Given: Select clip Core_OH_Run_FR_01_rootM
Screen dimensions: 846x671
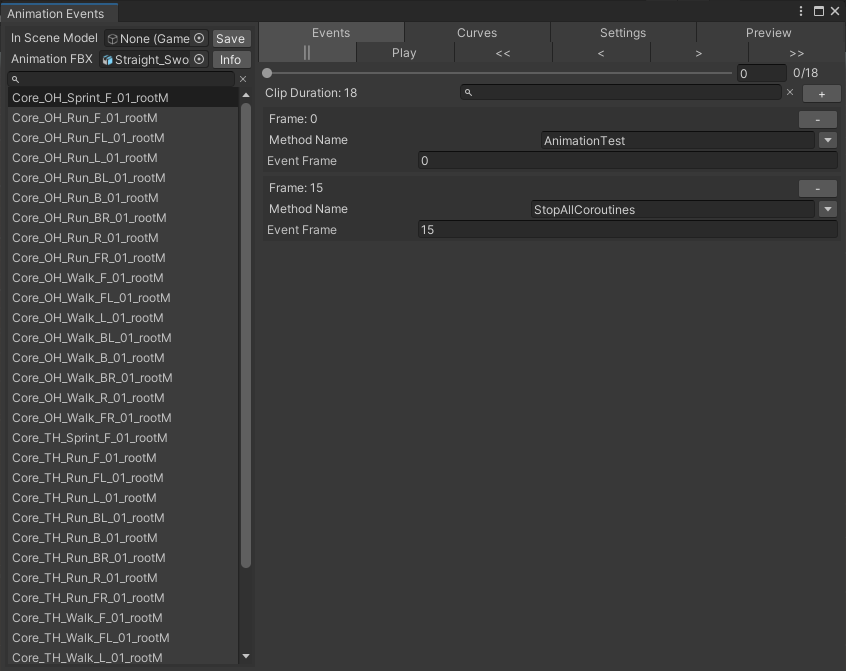Looking at the screenshot, I should [123, 257].
